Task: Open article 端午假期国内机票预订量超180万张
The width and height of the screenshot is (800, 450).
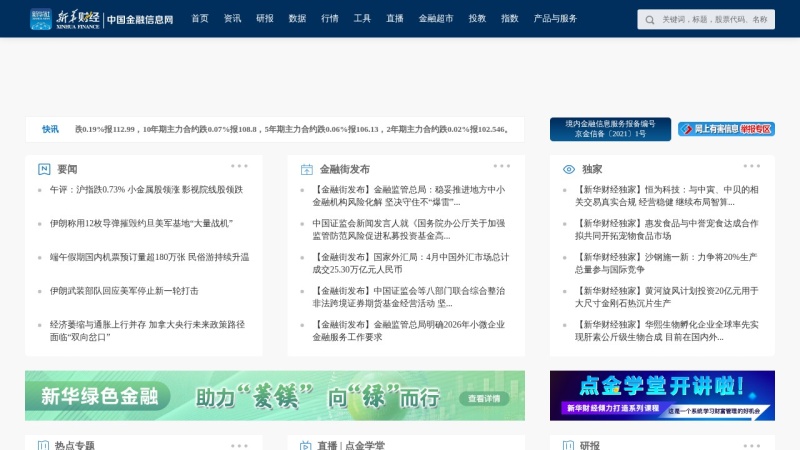Action: pos(149,257)
